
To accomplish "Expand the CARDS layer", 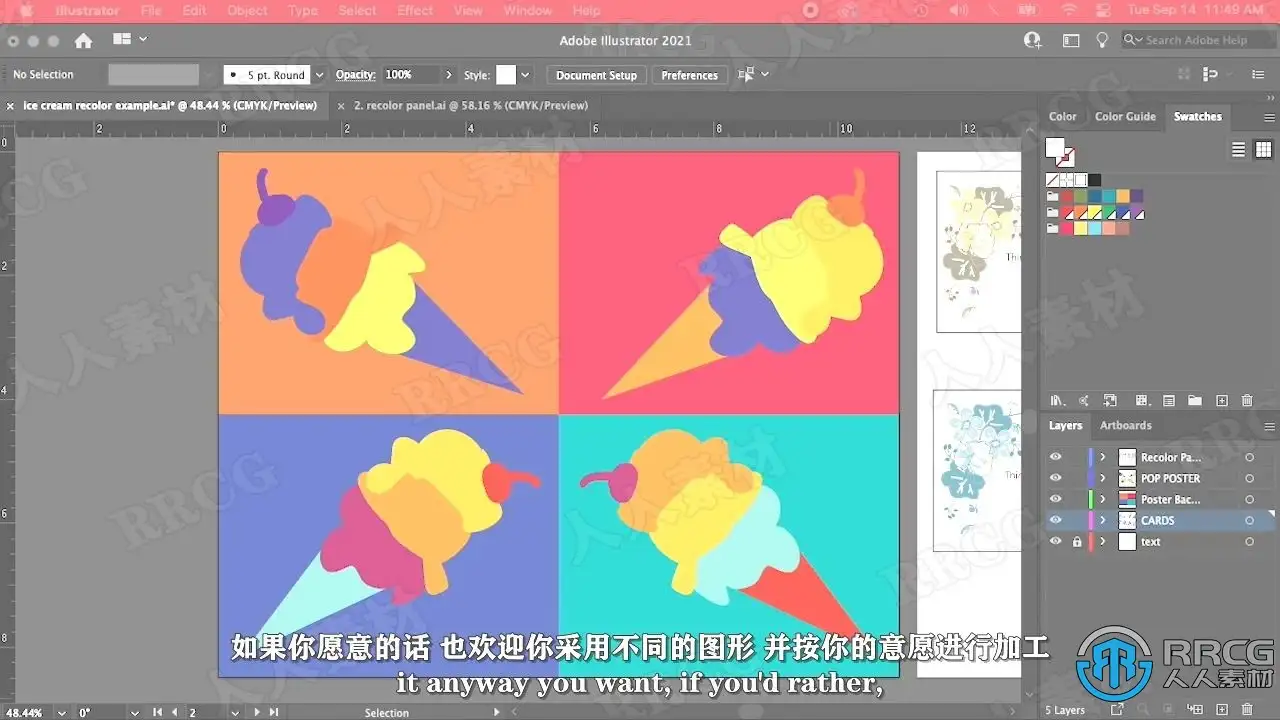I will (1103, 520).
